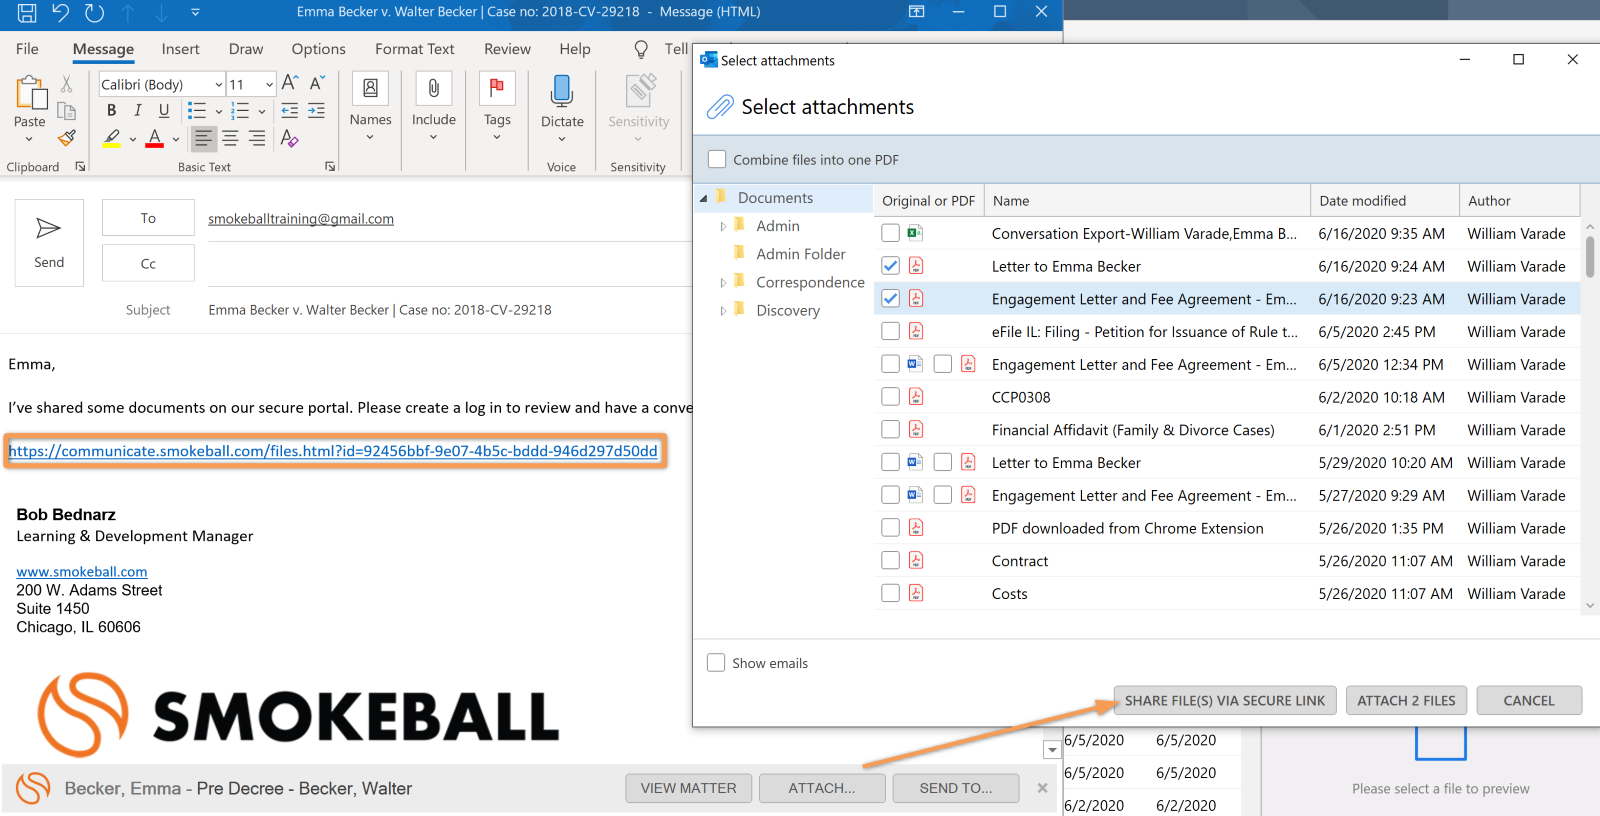Expand the Correspondence folder
This screenshot has width=1600, height=816.
coord(723,282)
